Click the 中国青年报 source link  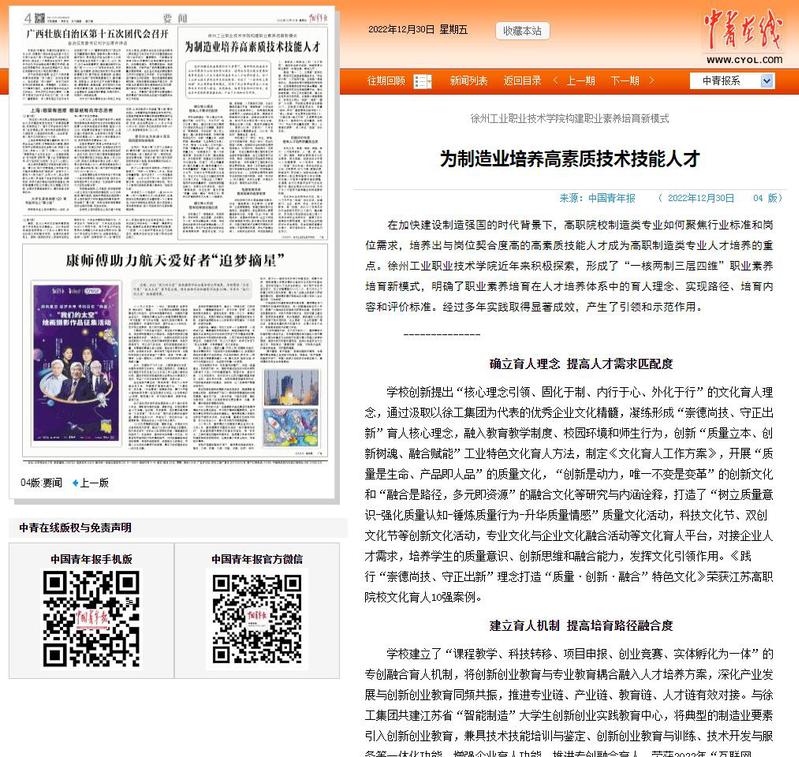(x=611, y=198)
